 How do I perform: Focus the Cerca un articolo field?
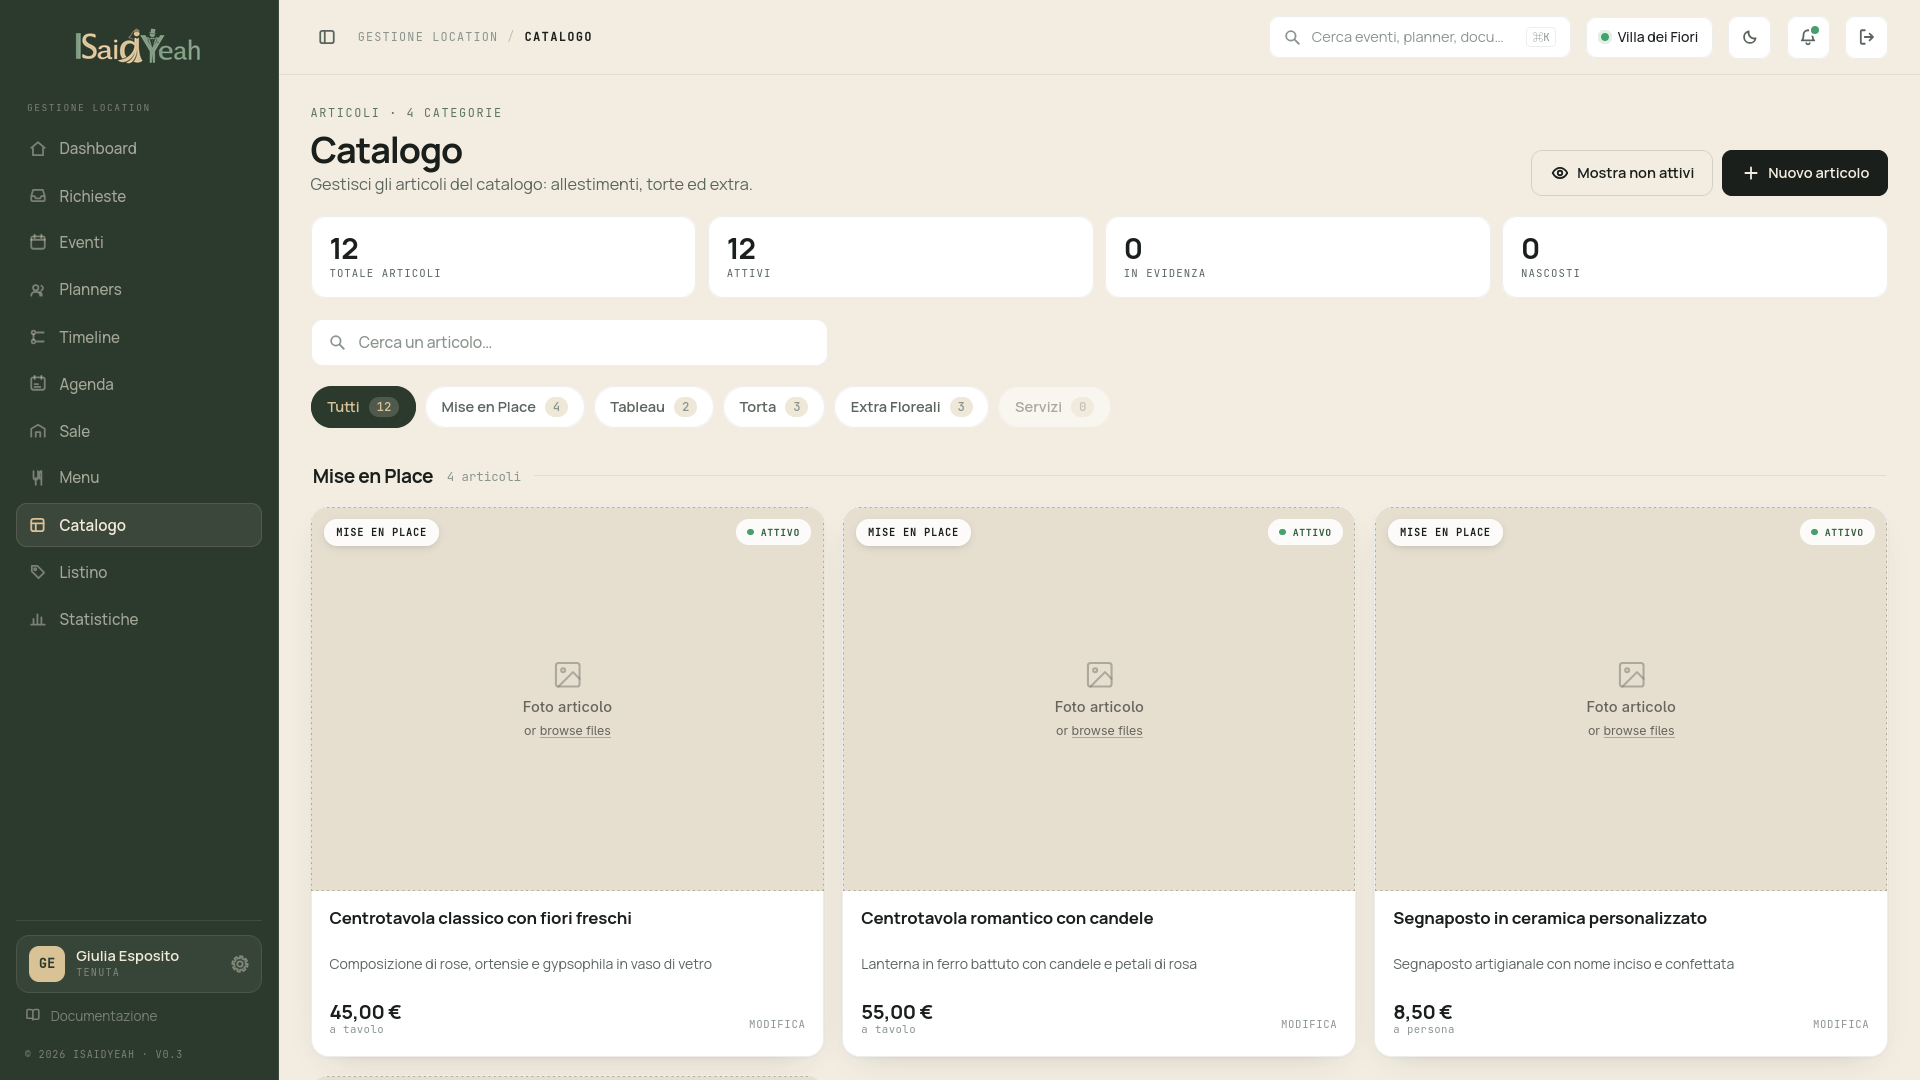[569, 342]
